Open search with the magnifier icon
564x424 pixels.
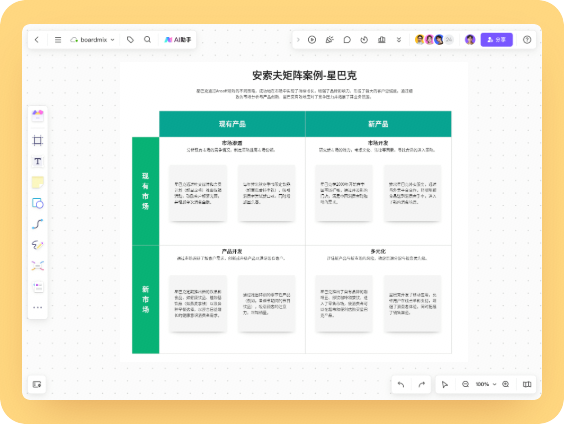point(147,40)
